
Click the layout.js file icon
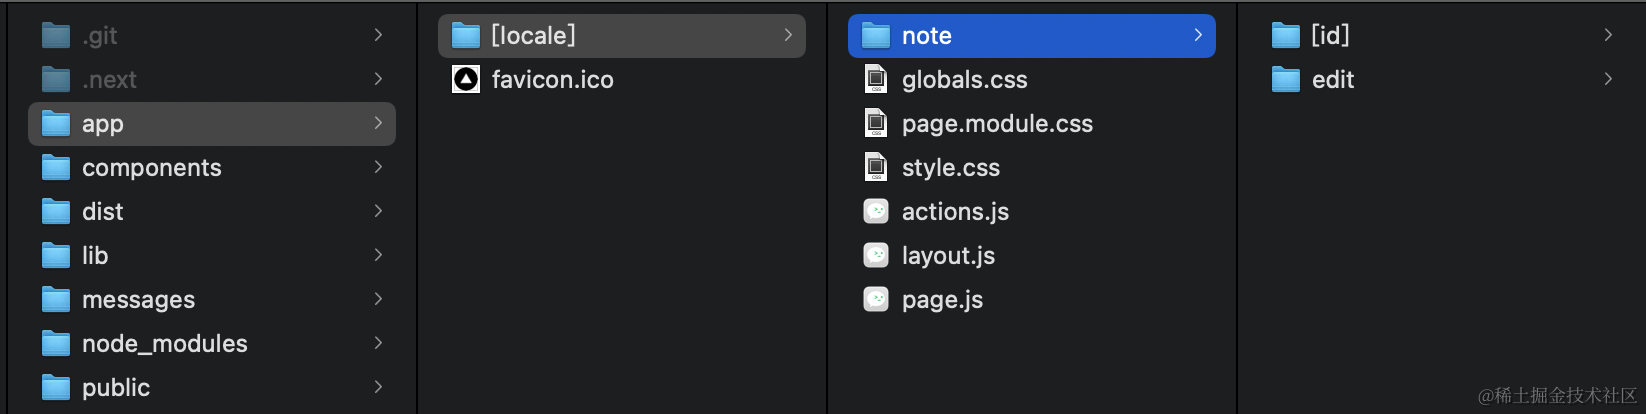pyautogui.click(x=876, y=255)
